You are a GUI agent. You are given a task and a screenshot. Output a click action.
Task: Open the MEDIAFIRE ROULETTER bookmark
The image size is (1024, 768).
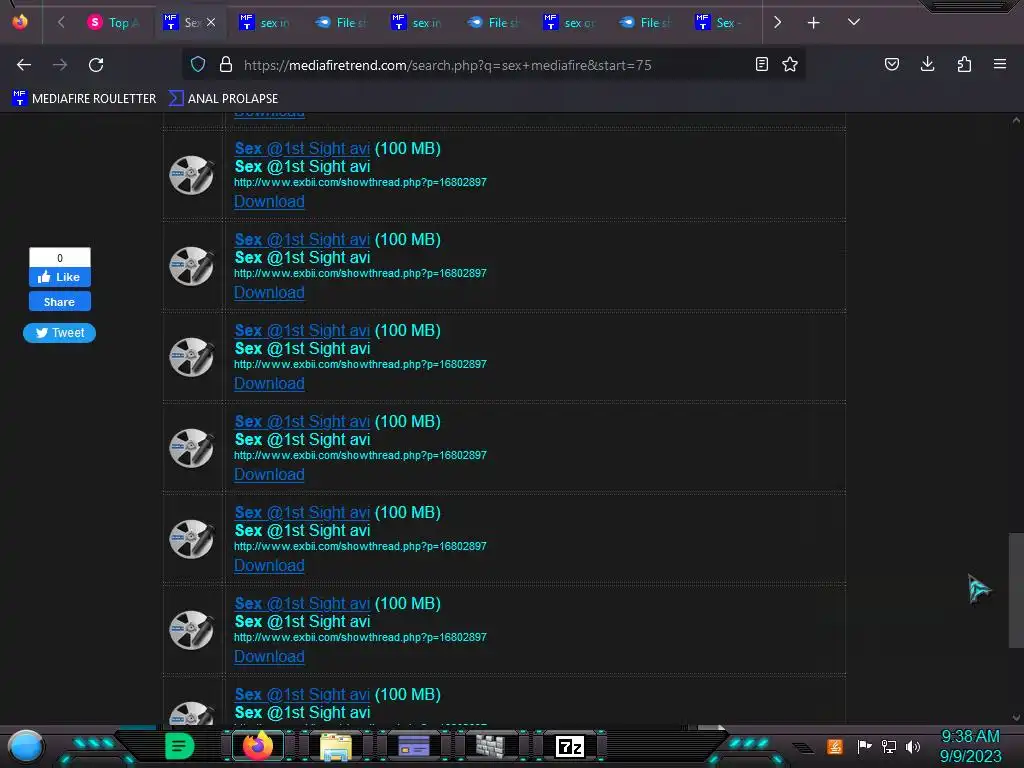[x=84, y=99]
